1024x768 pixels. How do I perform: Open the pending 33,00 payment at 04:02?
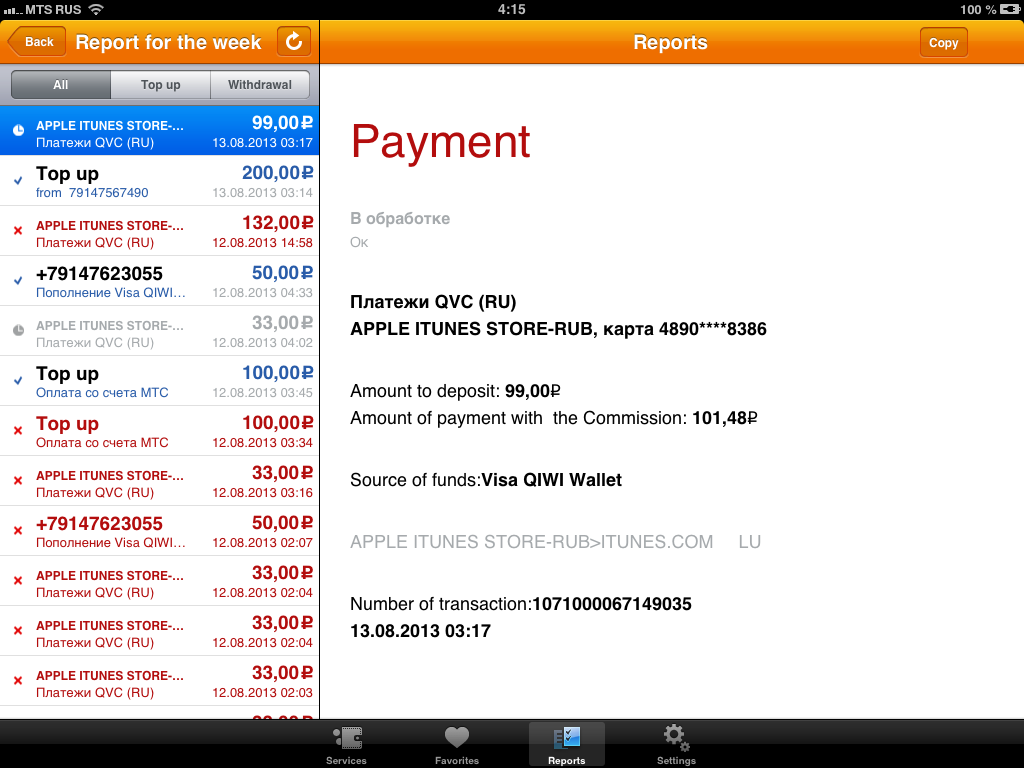pos(159,330)
